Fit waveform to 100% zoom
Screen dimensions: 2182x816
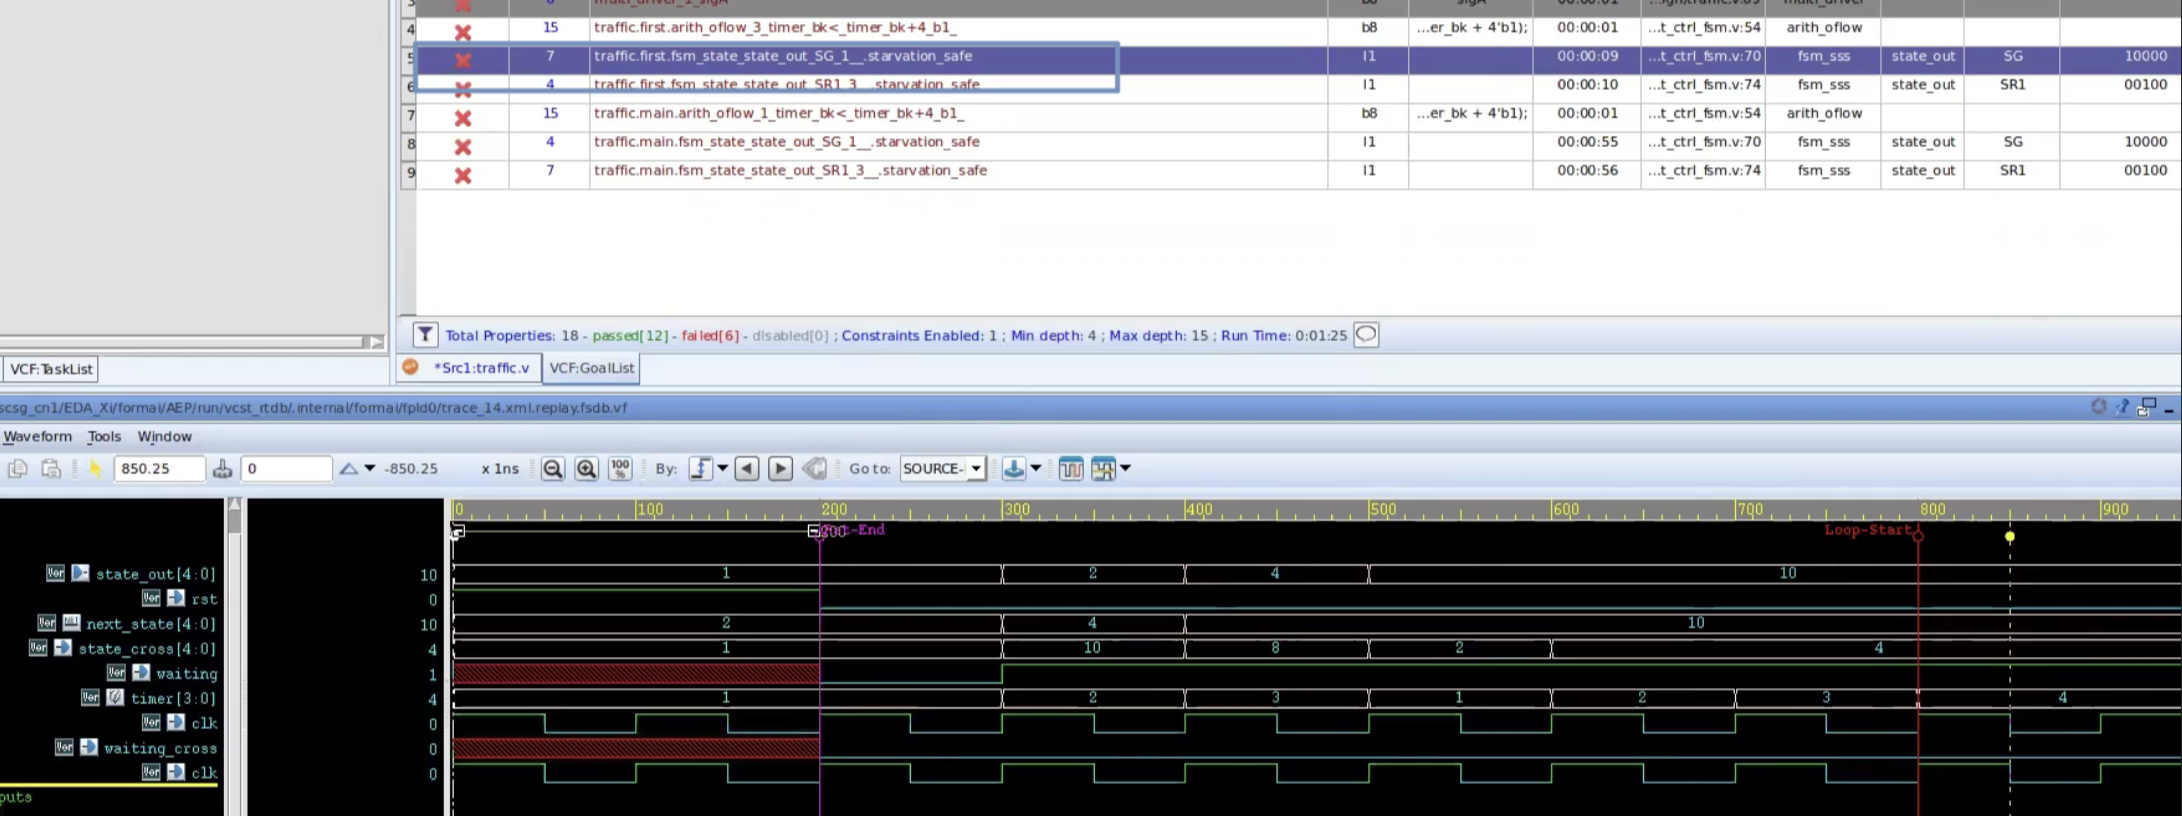620,468
